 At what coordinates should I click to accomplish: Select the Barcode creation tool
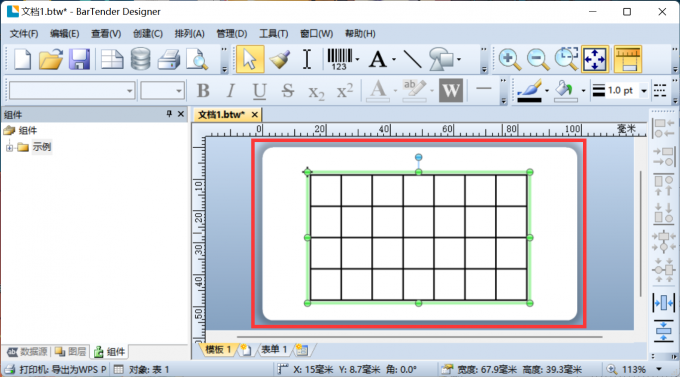pos(340,59)
